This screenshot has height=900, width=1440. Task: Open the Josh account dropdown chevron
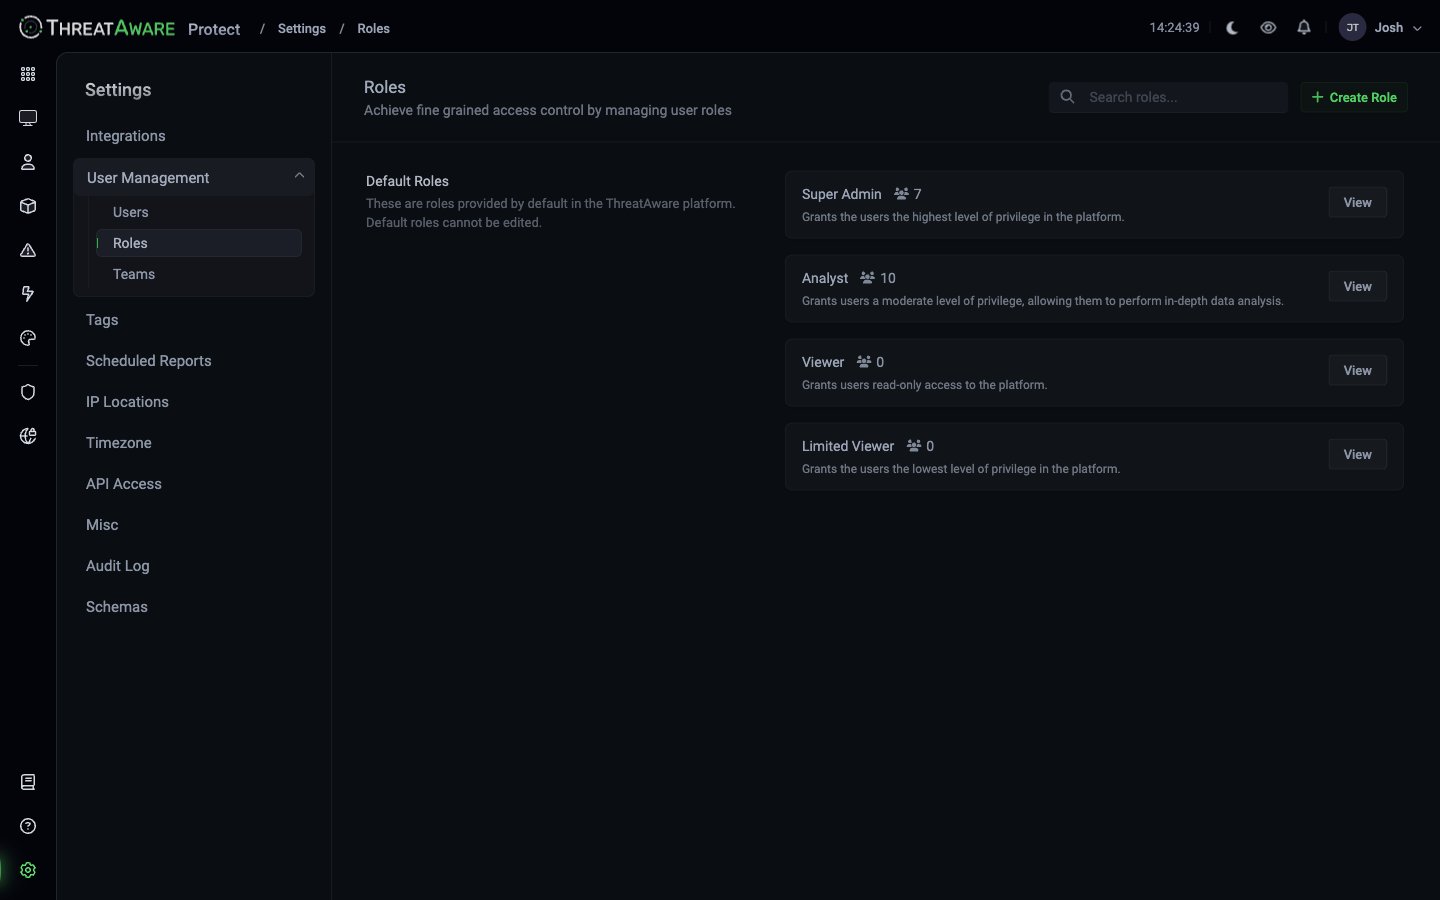coord(1417,28)
